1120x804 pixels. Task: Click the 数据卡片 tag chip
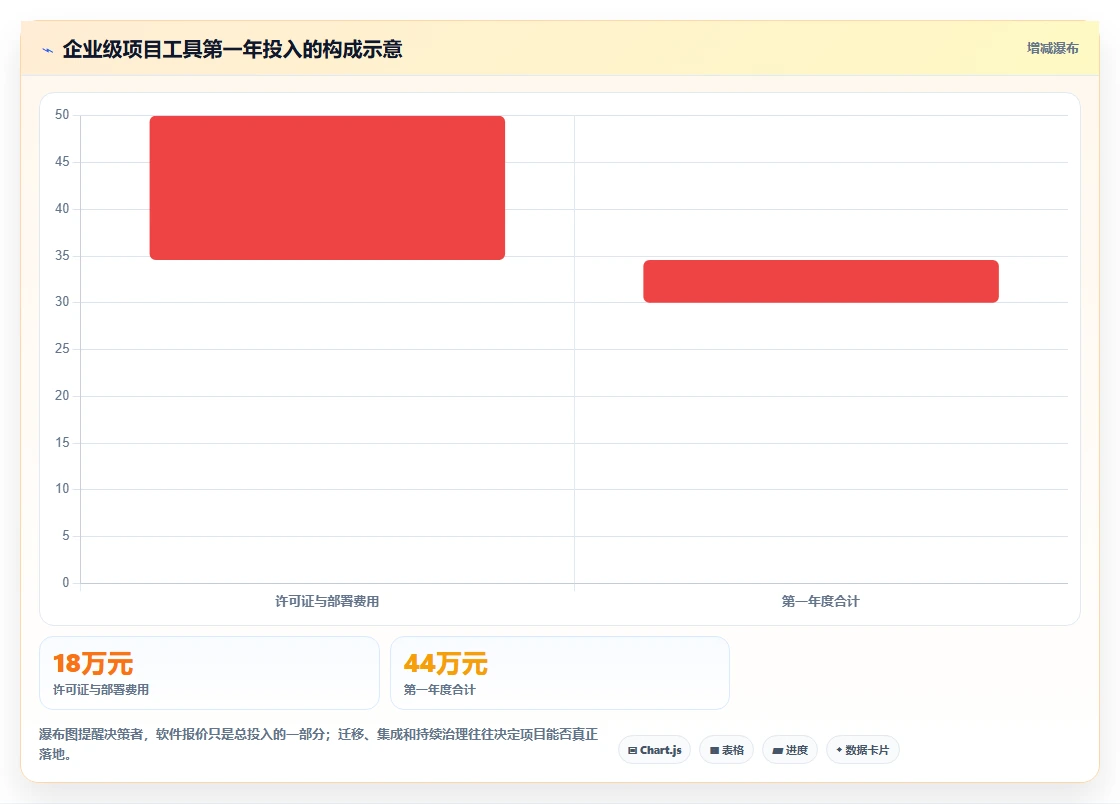click(863, 750)
